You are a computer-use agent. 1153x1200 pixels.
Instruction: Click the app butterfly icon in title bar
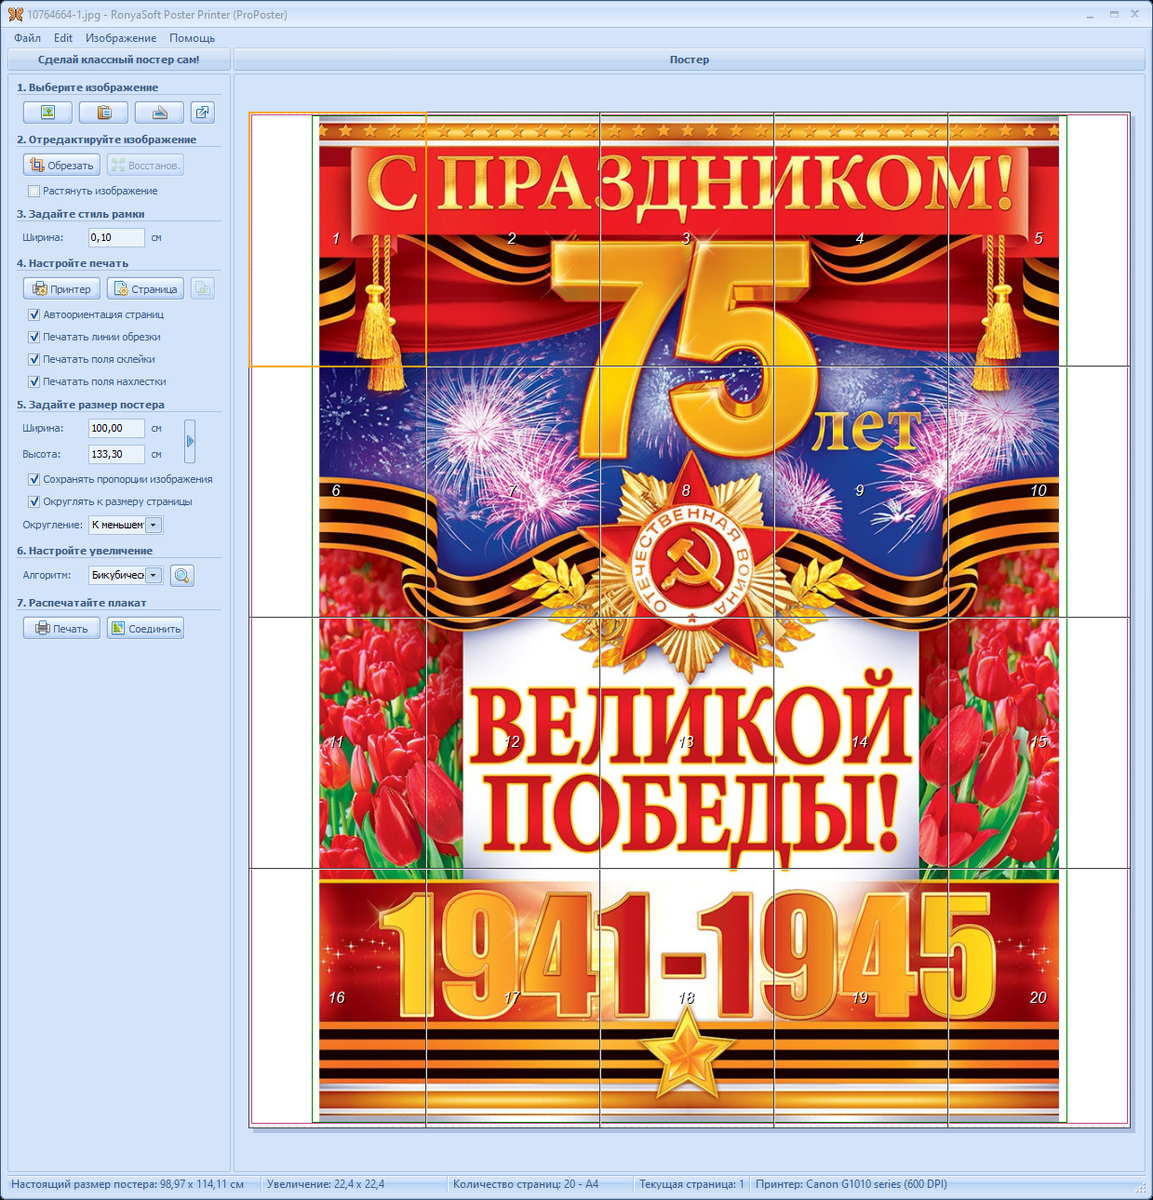pyautogui.click(x=15, y=14)
